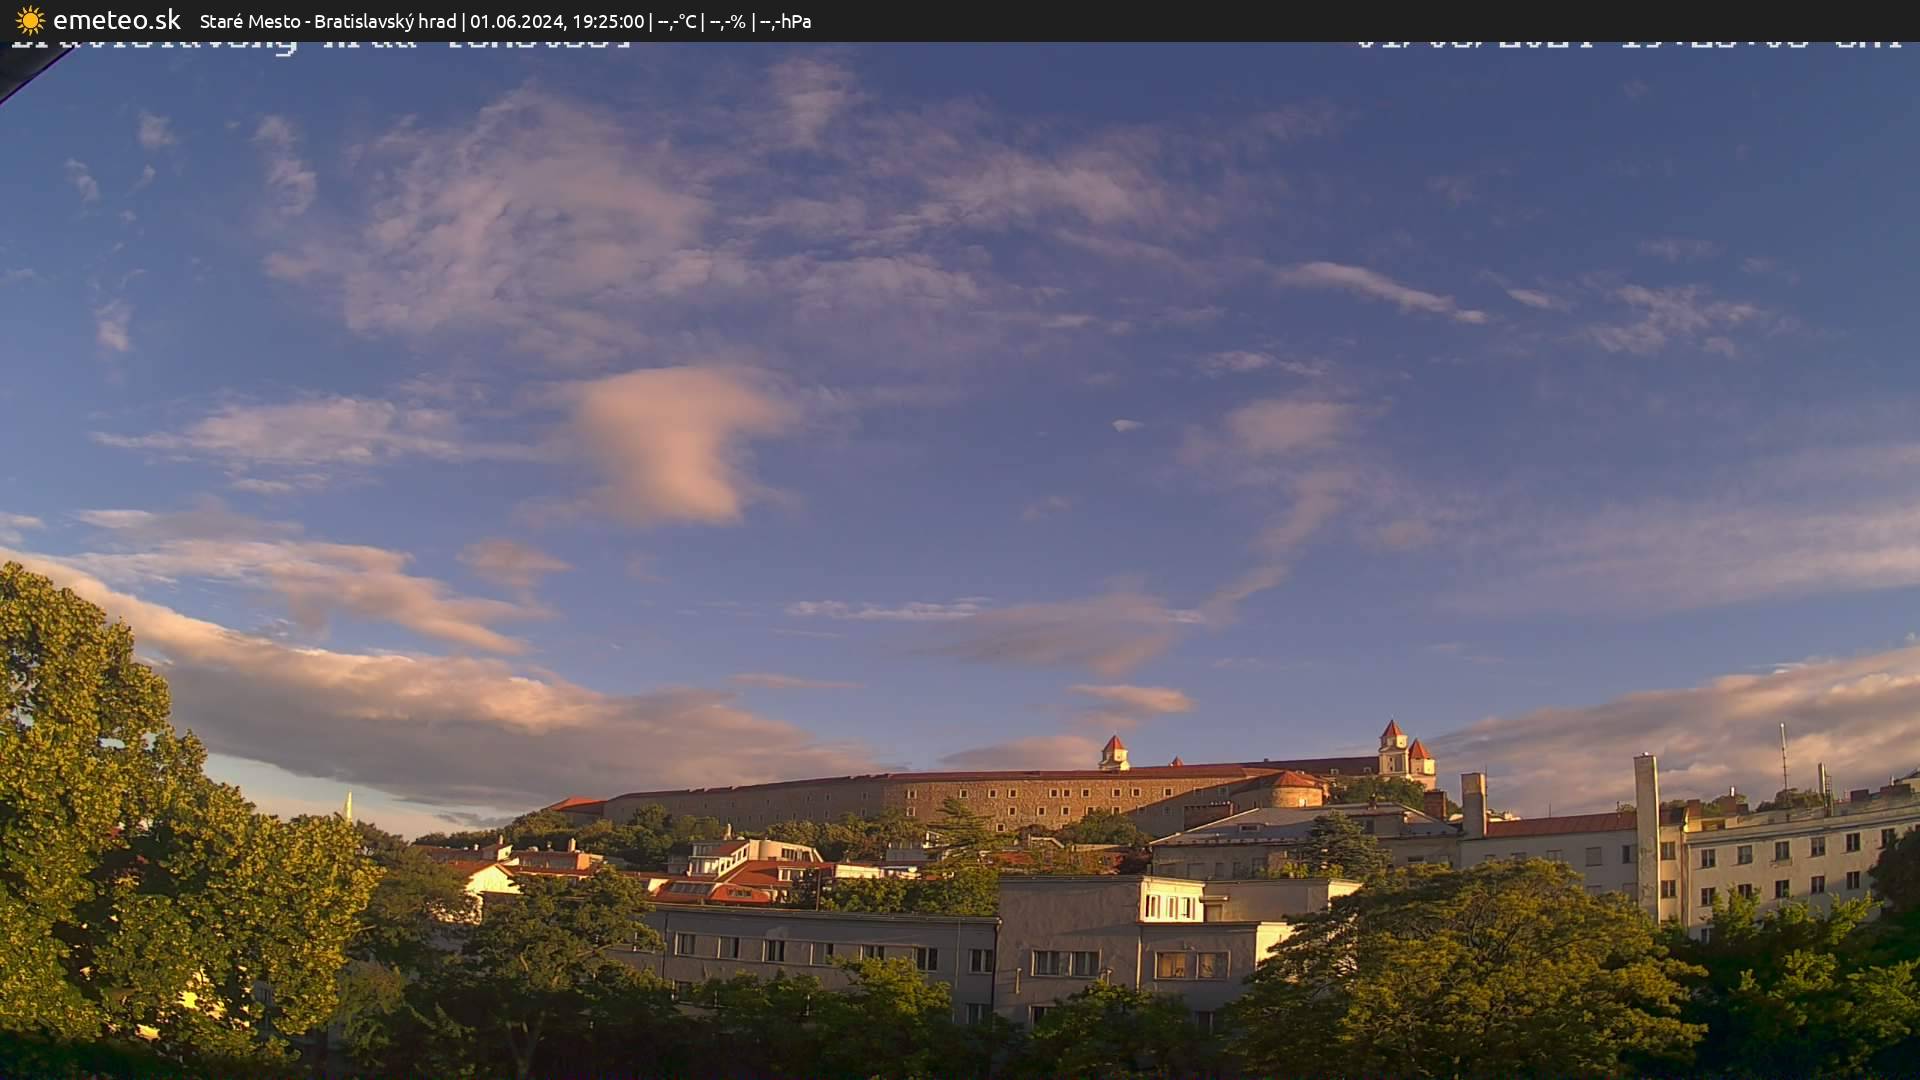Image resolution: width=1920 pixels, height=1080 pixels.
Task: Click the temperature °C reading
Action: 677,21
